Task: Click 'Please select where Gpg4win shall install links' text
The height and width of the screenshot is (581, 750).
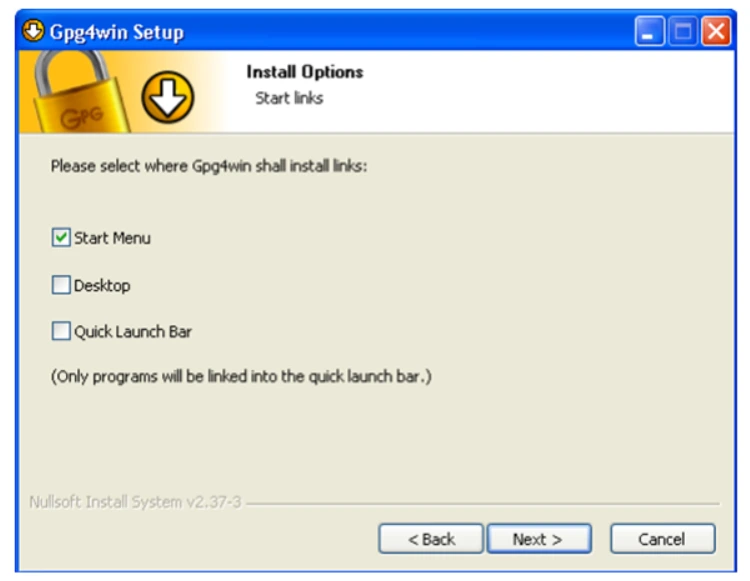Action: (x=209, y=166)
